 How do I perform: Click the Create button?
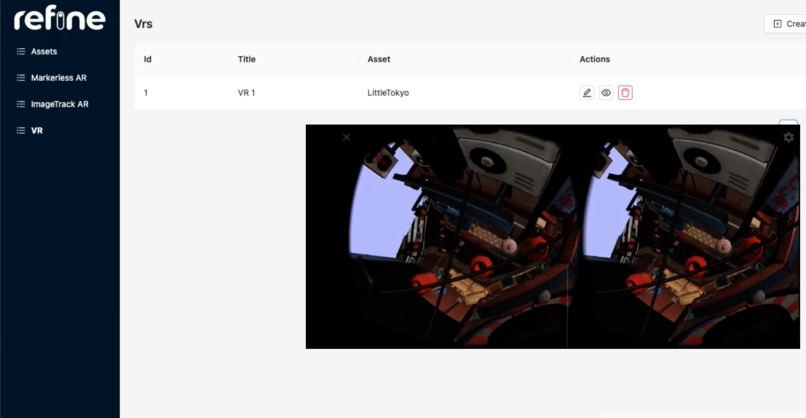click(785, 24)
